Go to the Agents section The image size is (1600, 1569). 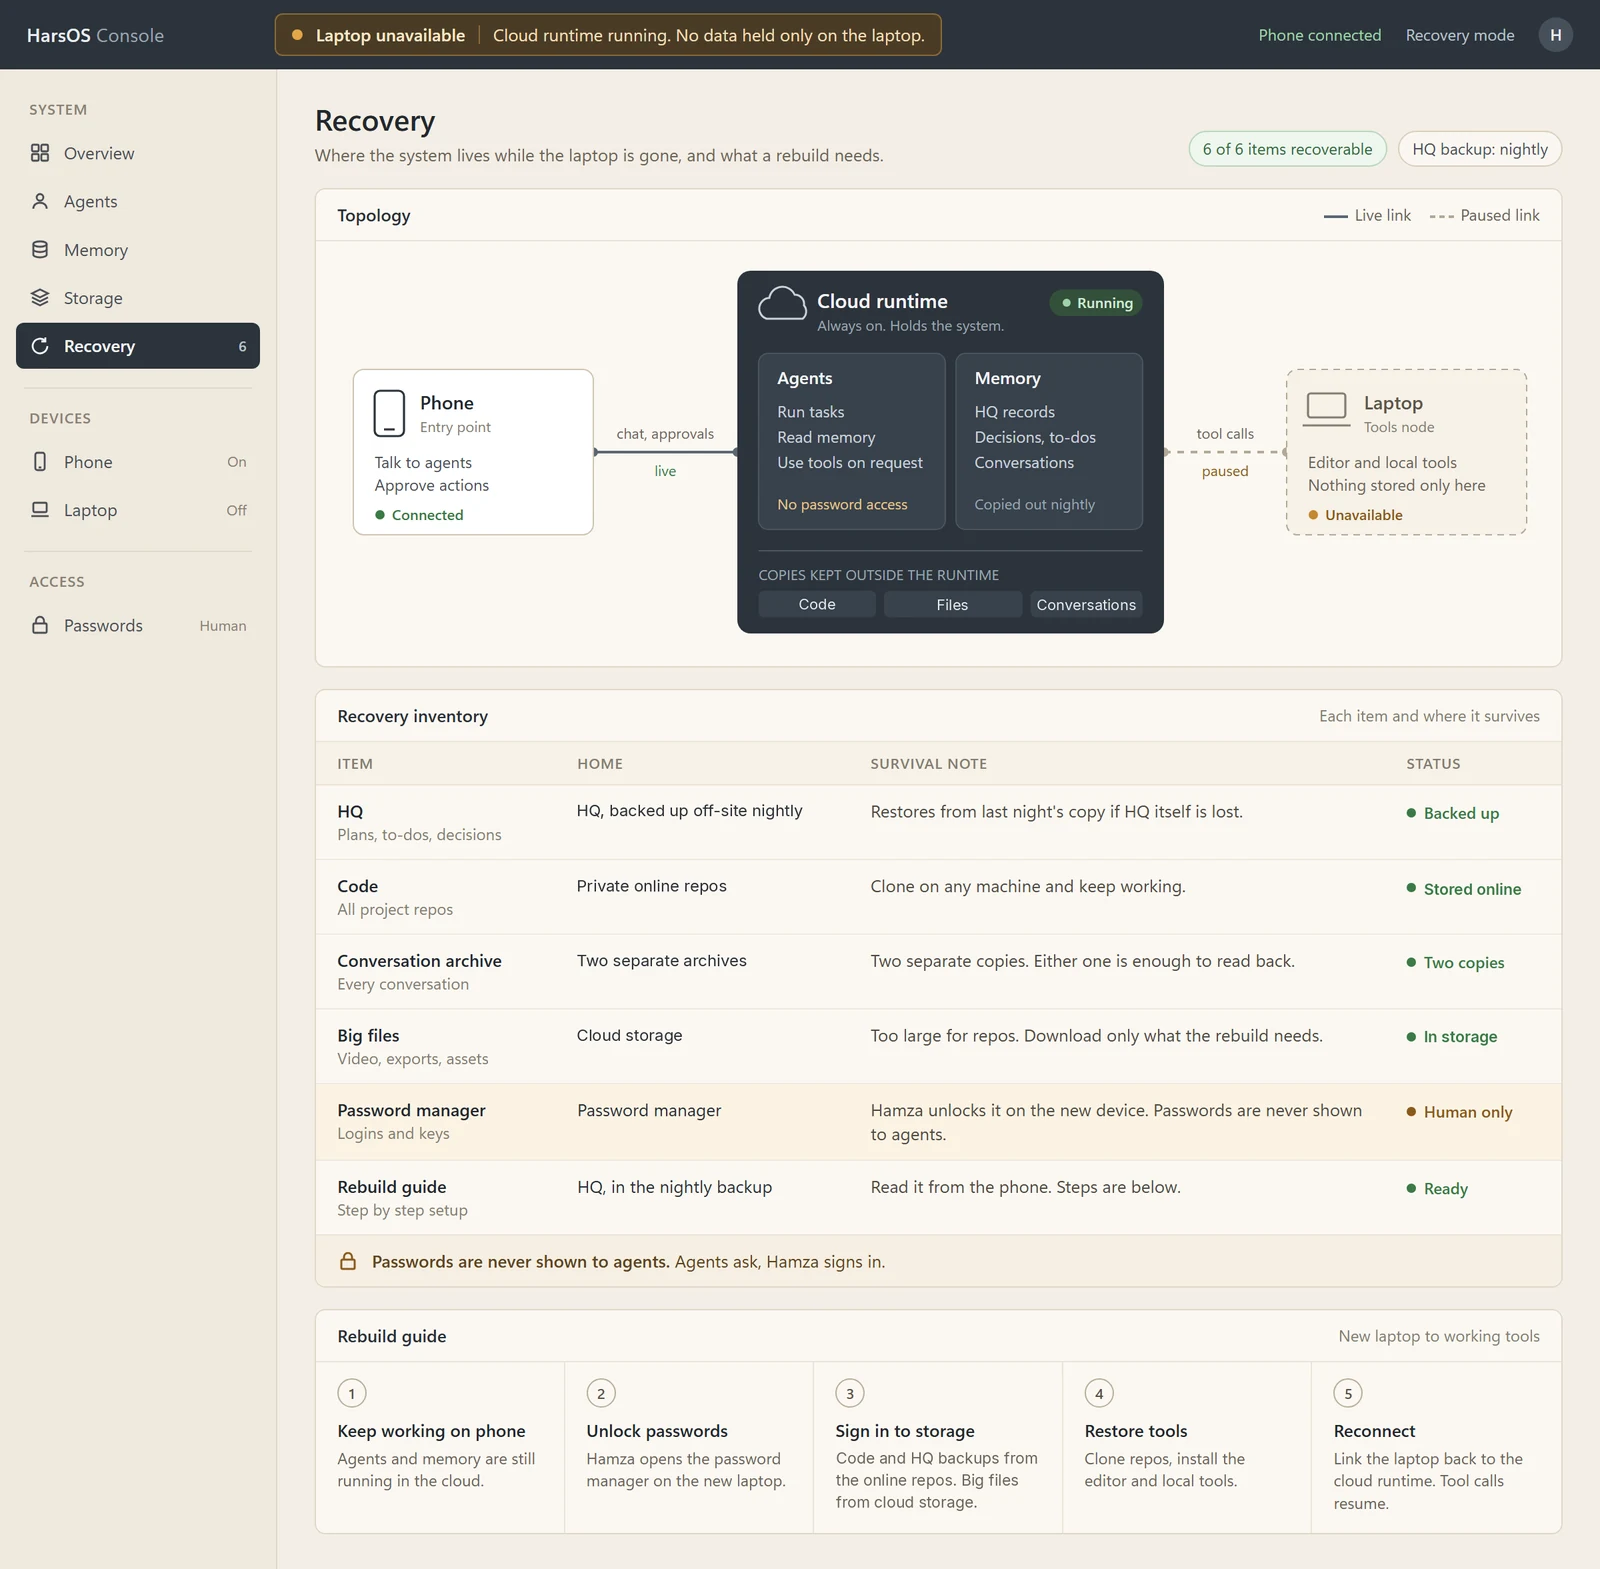[138, 201]
